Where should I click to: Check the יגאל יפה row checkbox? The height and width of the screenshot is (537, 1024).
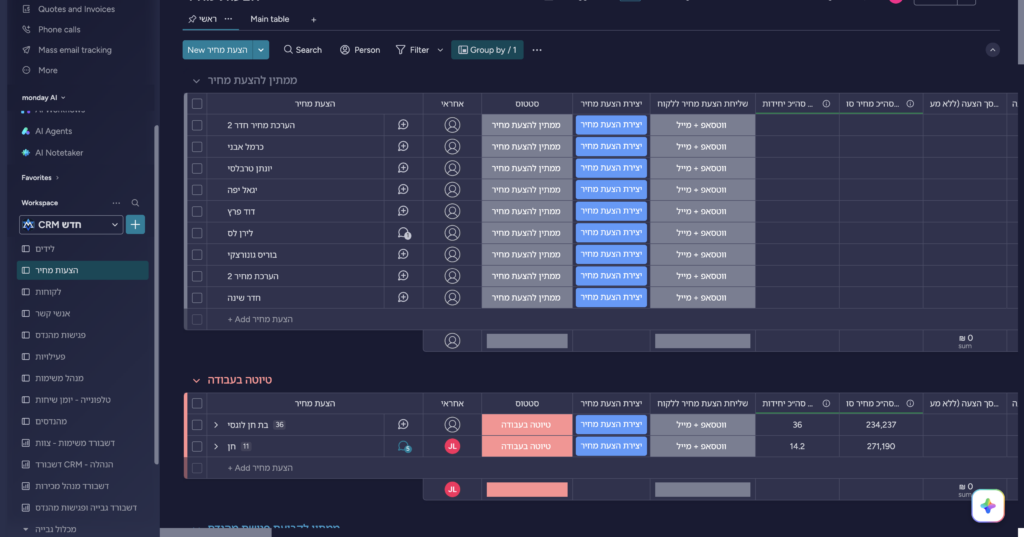tap(197, 190)
